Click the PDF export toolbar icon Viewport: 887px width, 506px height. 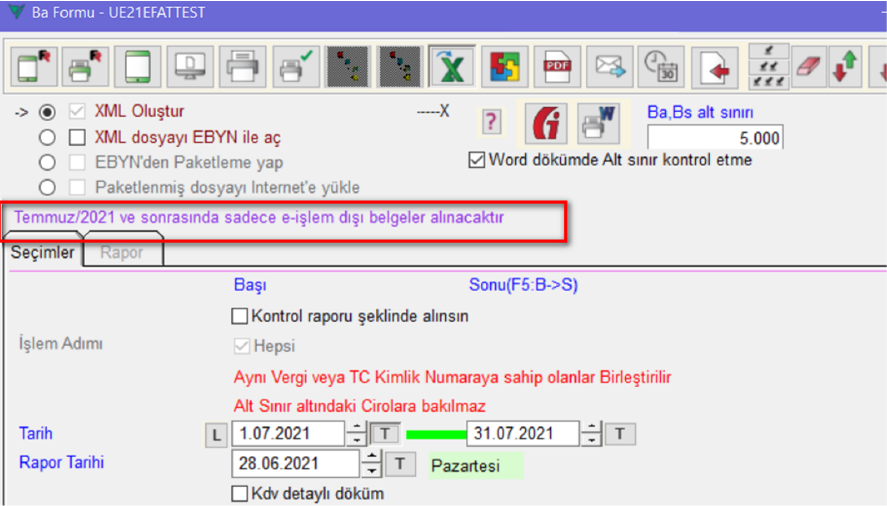point(555,67)
